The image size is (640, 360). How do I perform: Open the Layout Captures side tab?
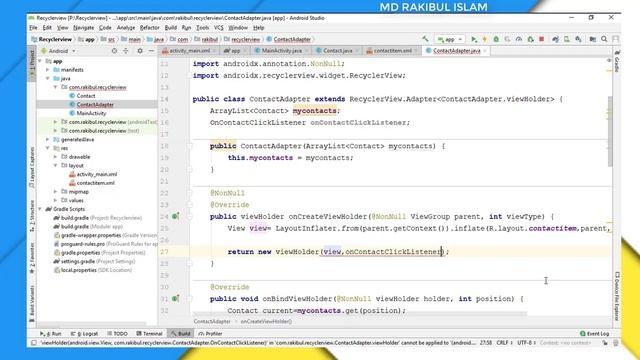tap(32, 168)
